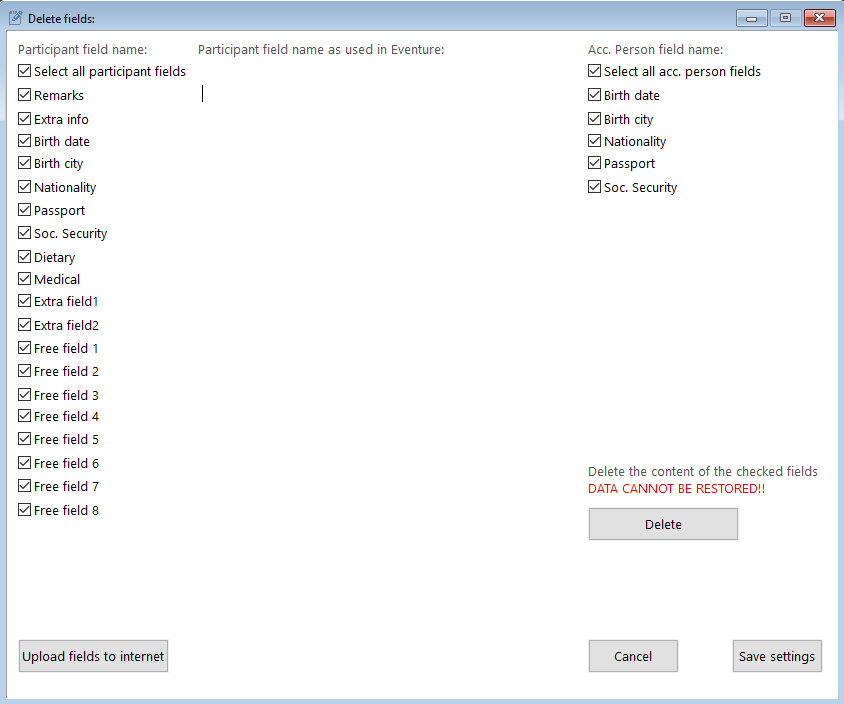Click the Save settings button
This screenshot has height=704, width=844.
[777, 656]
